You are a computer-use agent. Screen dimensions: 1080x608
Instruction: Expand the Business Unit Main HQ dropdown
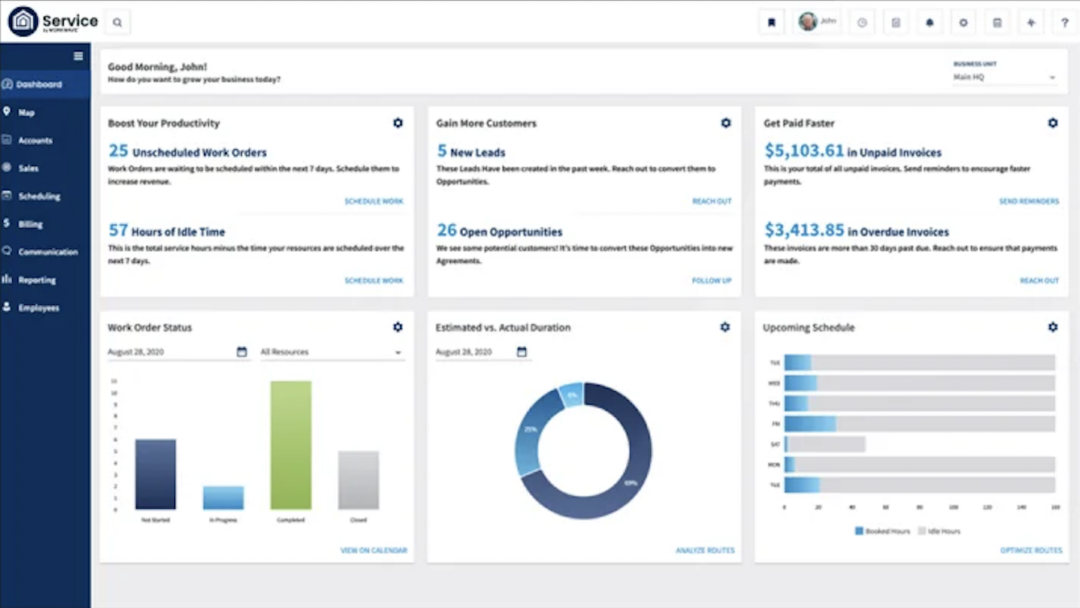pos(1005,75)
